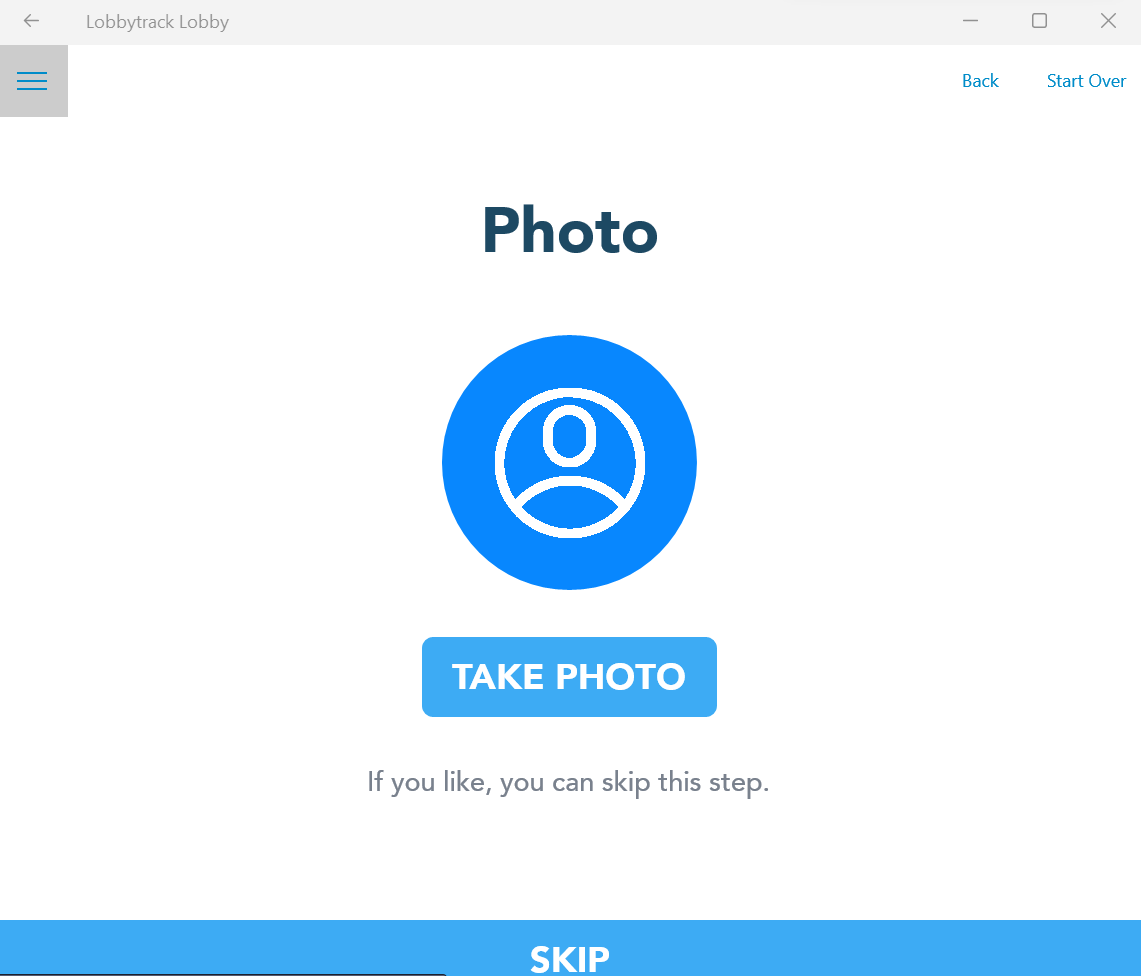Minimize the Lobbytrack Lobby window

(x=970, y=21)
